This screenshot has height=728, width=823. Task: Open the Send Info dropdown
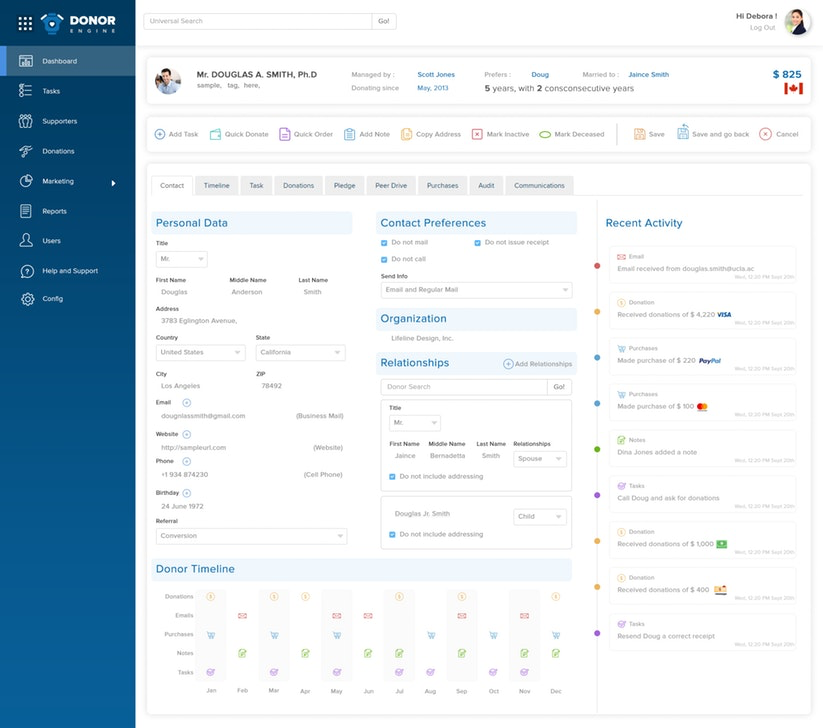pos(476,290)
